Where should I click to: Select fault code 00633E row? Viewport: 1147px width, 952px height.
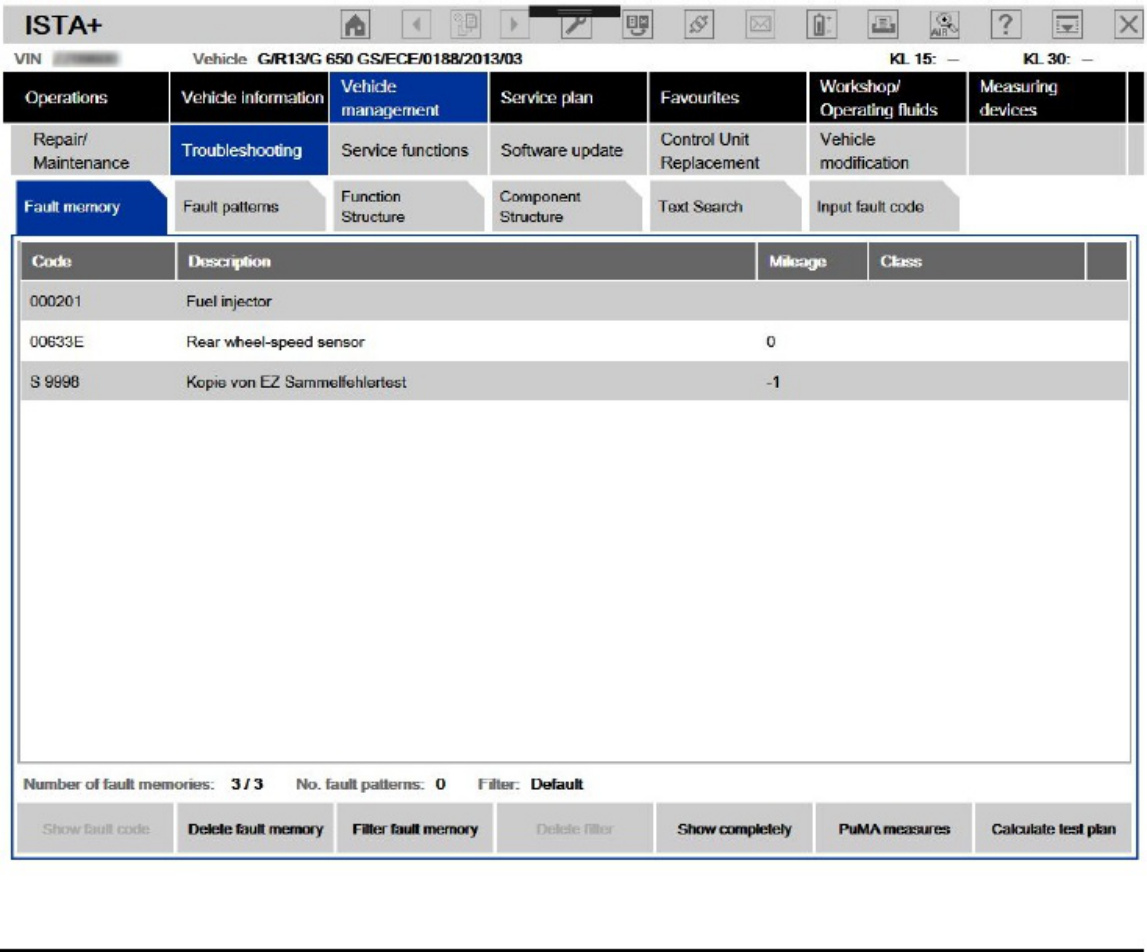[x=574, y=342]
